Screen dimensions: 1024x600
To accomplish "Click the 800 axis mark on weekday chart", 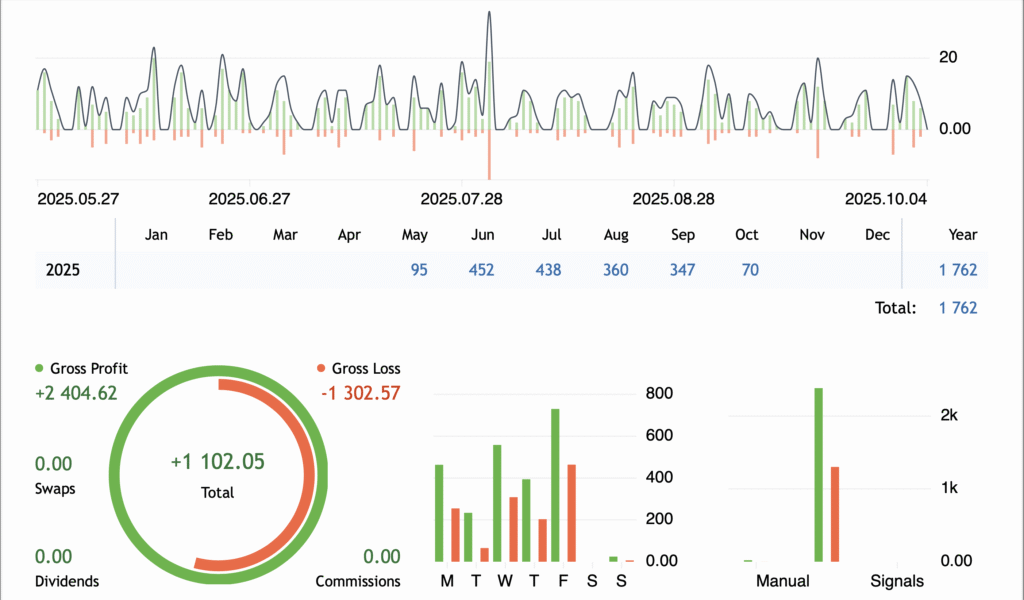I will point(658,393).
